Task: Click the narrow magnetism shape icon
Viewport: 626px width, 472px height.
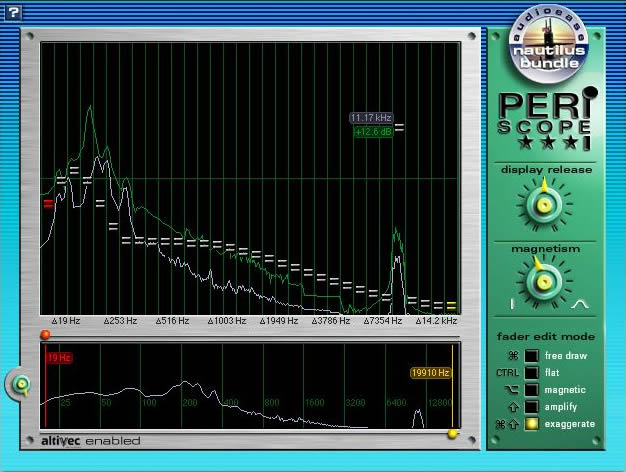Action: (x=513, y=302)
